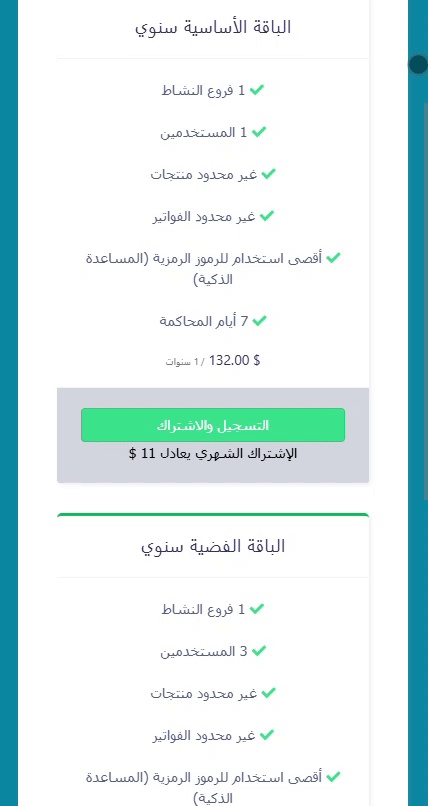Click checkmark beside غير محدود الفواتير in silver plan
Image resolution: width=428 pixels, height=806 pixels.
tap(267, 736)
